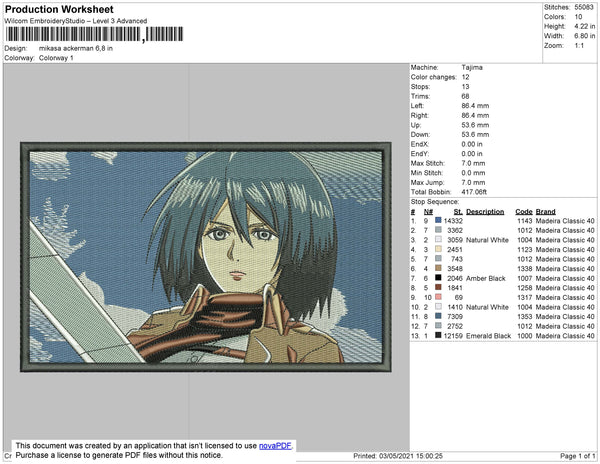
Task: Click the Brand column header
Action: (545, 212)
